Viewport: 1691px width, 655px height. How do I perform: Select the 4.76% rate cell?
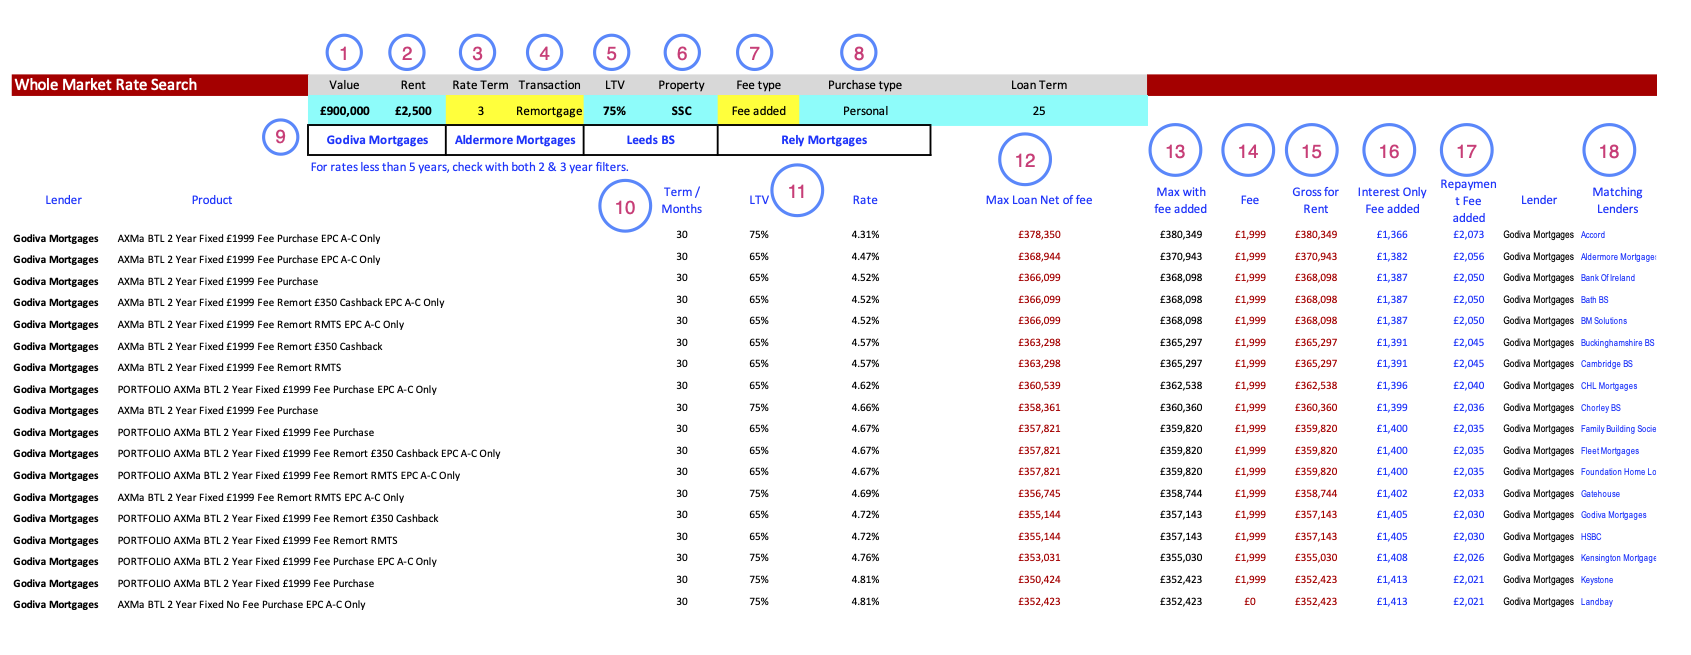coord(865,558)
